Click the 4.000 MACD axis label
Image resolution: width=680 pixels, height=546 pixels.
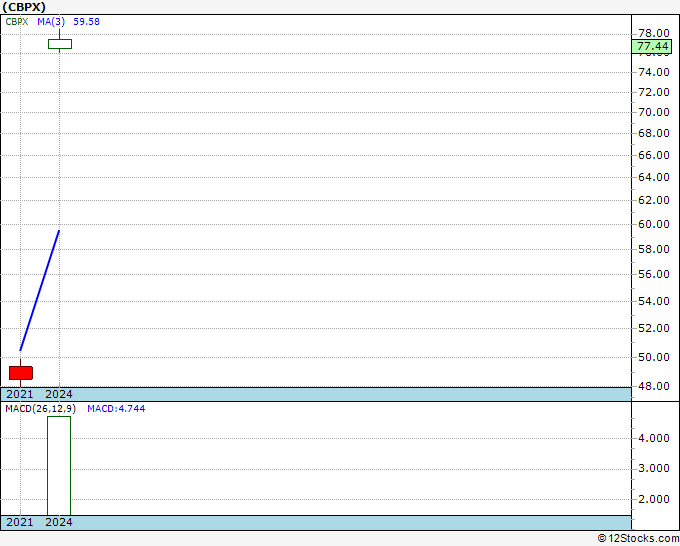tap(654, 438)
